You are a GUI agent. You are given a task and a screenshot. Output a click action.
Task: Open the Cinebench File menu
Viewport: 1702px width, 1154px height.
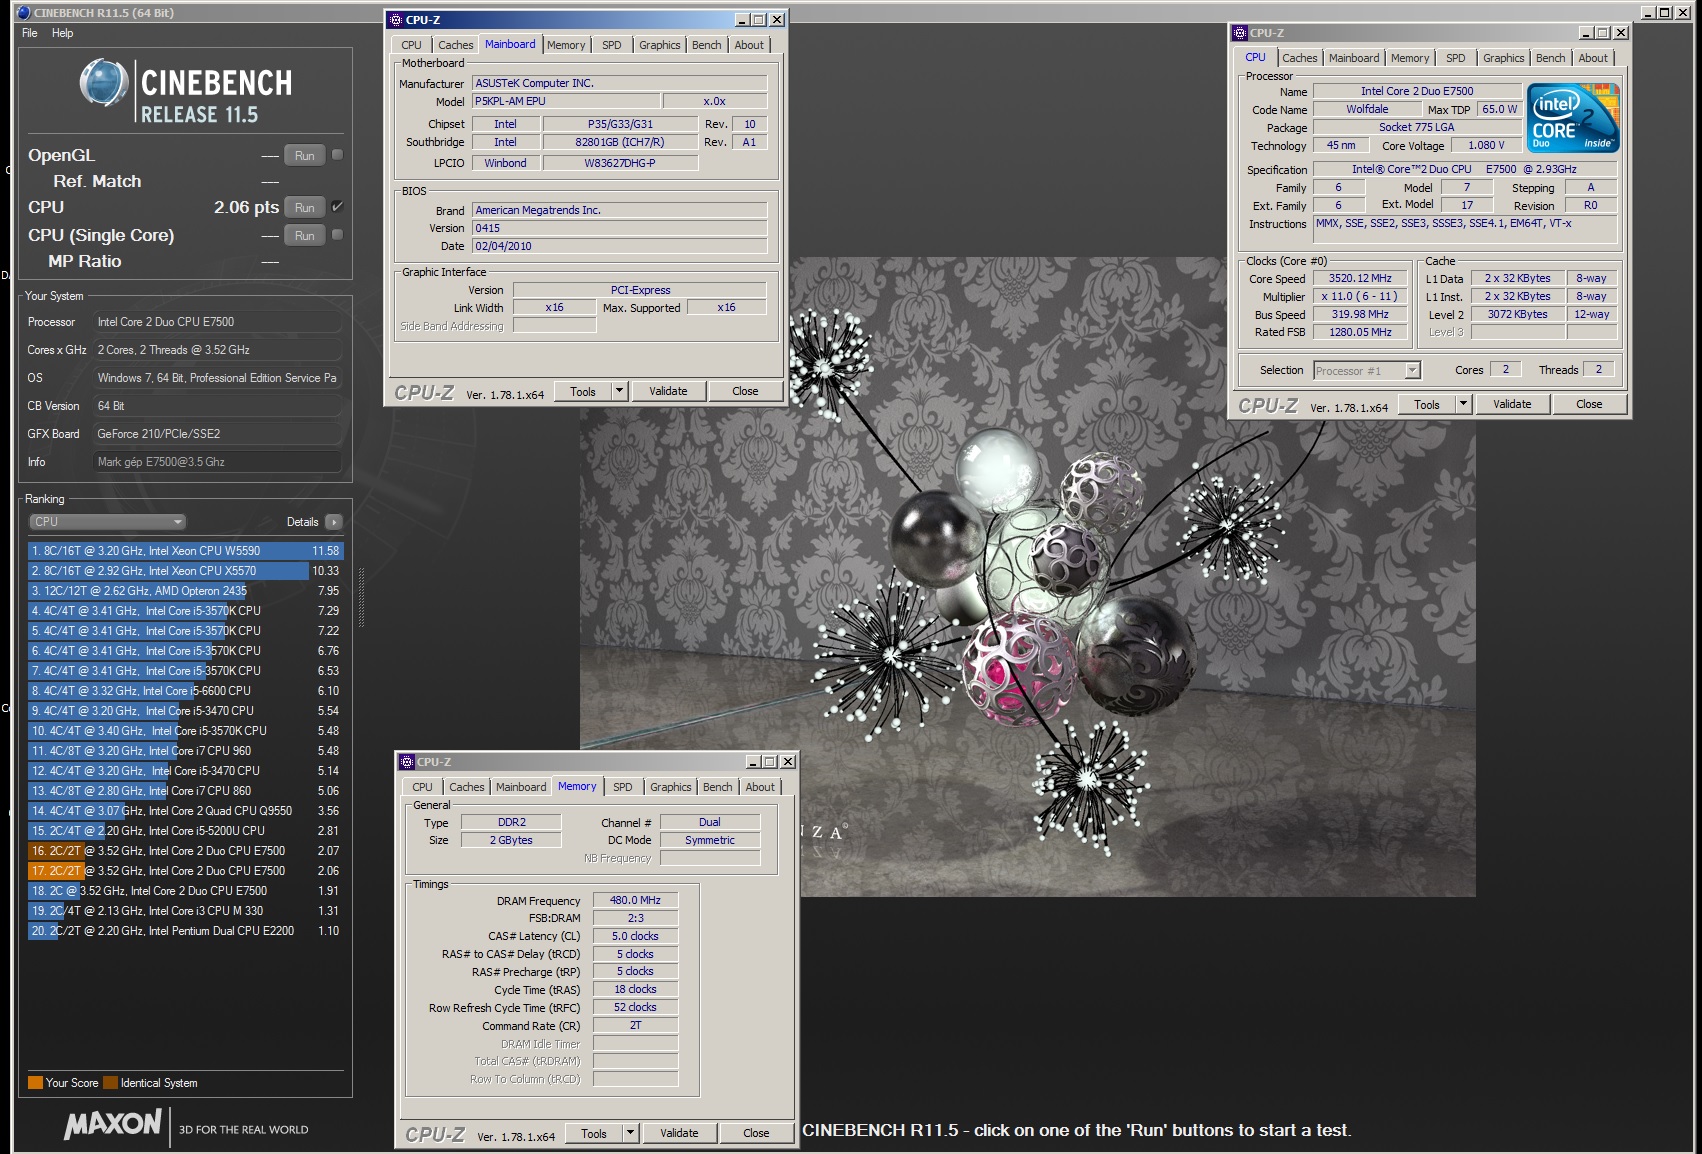(x=30, y=33)
